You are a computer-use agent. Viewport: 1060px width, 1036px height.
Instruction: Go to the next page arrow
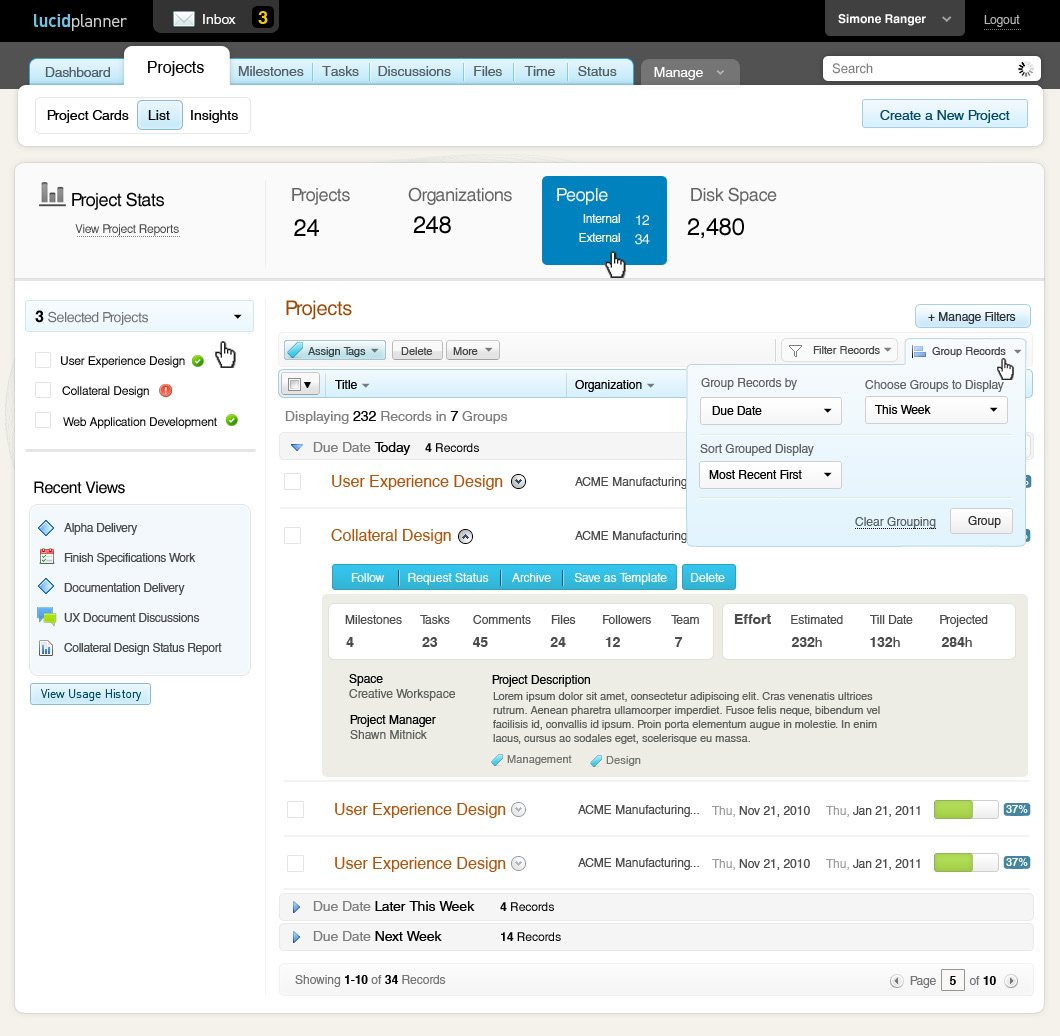tap(1011, 981)
